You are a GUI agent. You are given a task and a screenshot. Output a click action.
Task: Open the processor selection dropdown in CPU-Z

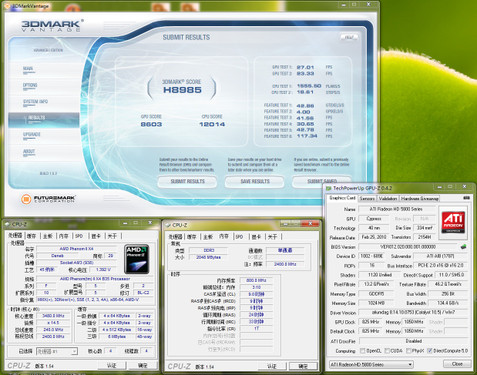pos(56,351)
